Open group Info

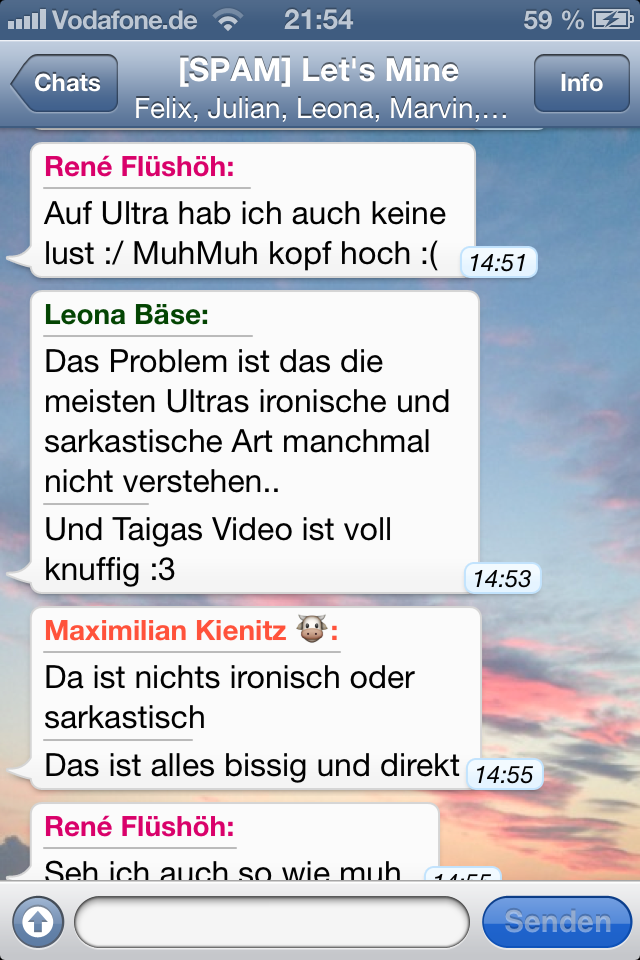coord(581,83)
